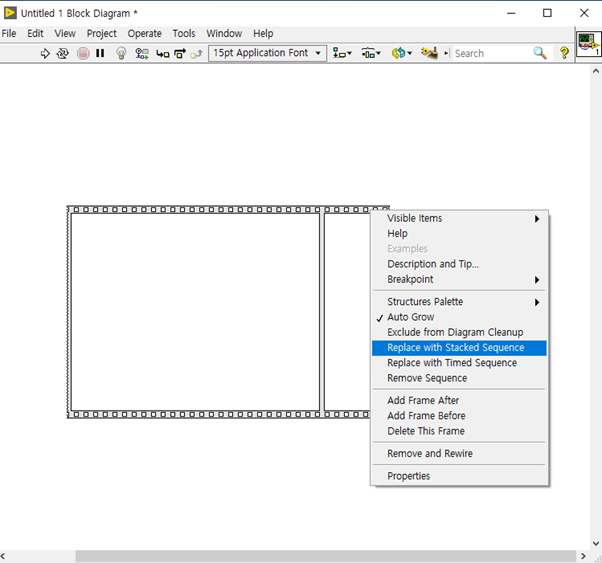The width and height of the screenshot is (602, 563).
Task: Choose Remove and Rewire
Action: (x=459, y=454)
